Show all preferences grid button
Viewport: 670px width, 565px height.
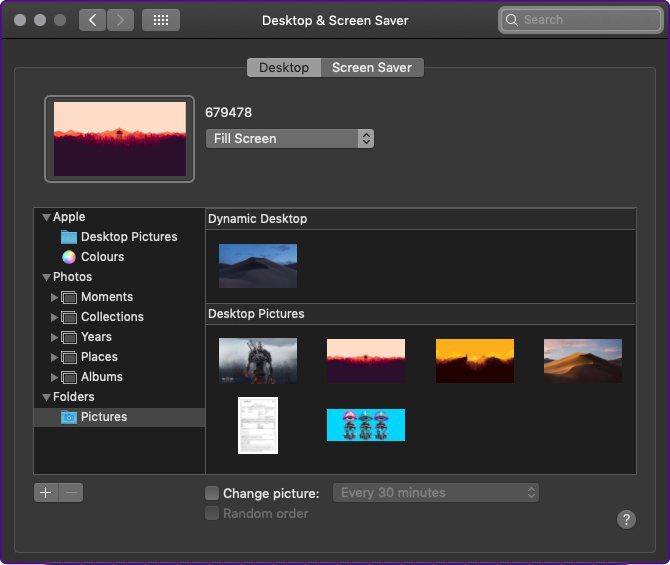(x=161, y=20)
